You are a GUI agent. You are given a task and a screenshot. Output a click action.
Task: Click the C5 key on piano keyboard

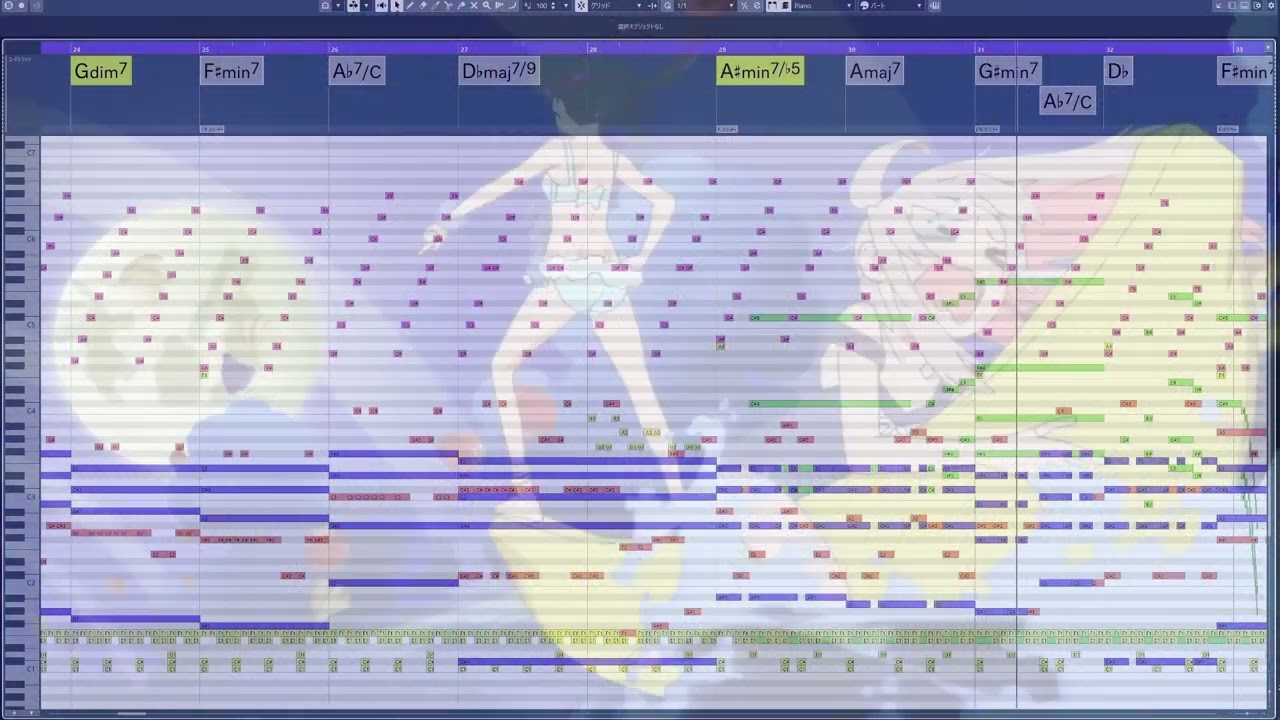20,324
